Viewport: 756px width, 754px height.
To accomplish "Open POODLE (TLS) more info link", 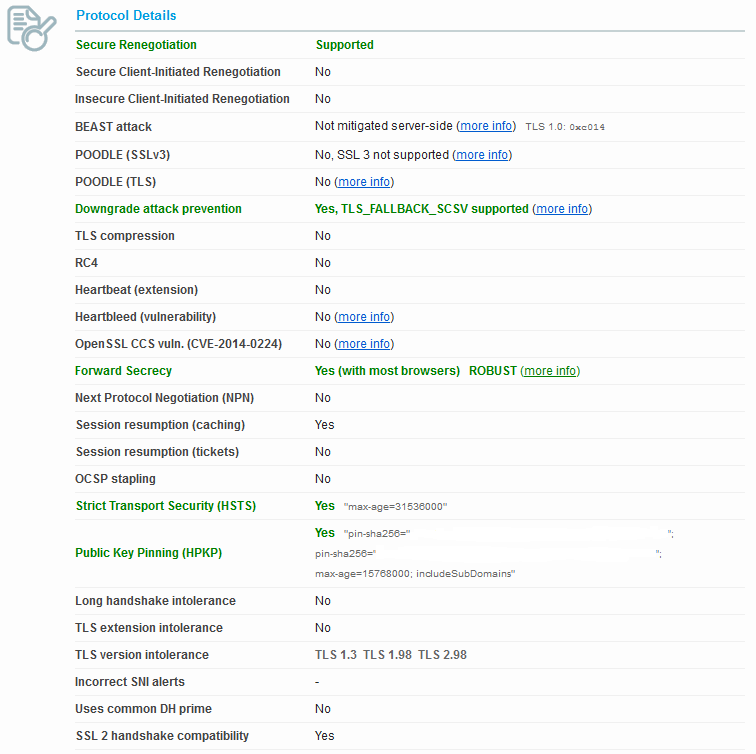I will coord(364,182).
